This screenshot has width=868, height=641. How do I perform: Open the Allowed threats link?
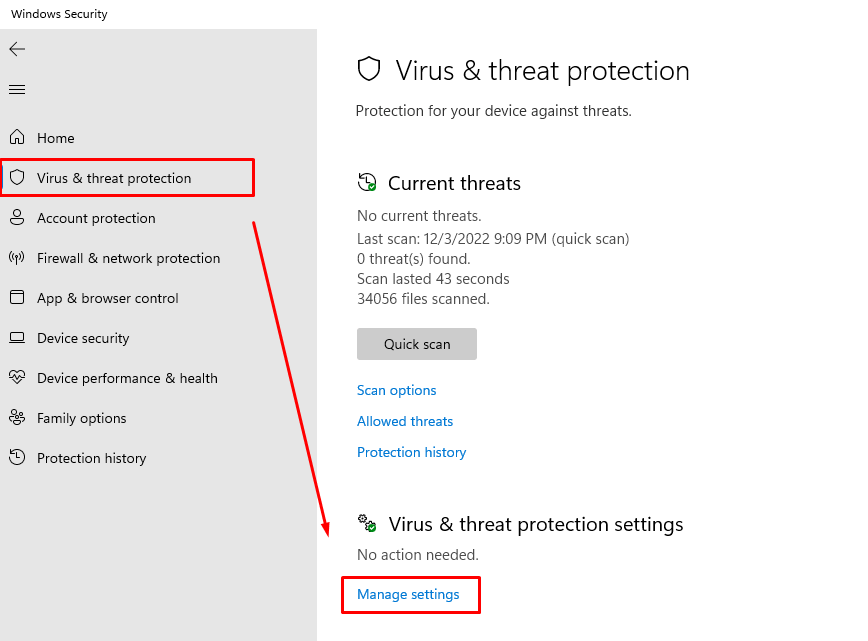405,421
